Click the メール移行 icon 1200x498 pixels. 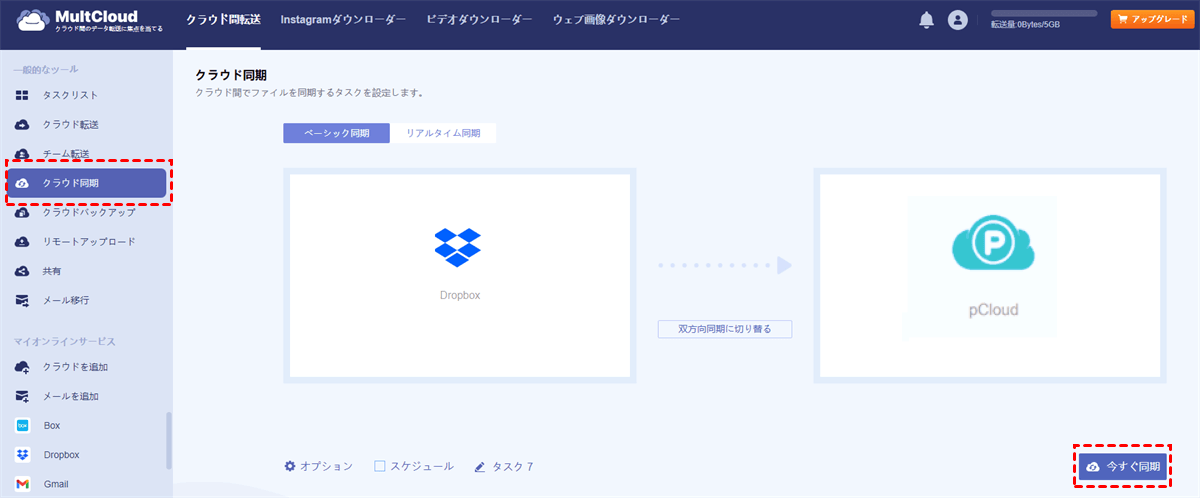[x=22, y=300]
